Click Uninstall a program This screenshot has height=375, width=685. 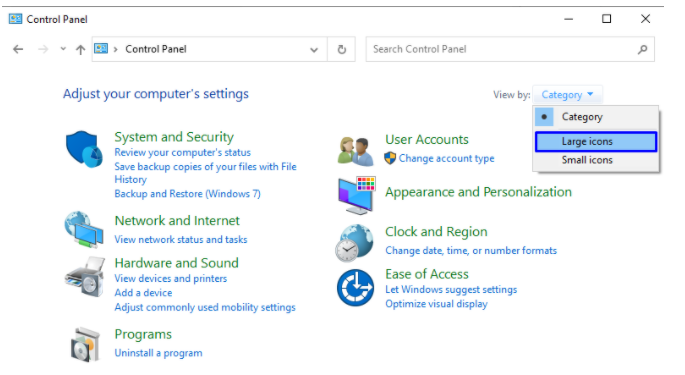[158, 353]
